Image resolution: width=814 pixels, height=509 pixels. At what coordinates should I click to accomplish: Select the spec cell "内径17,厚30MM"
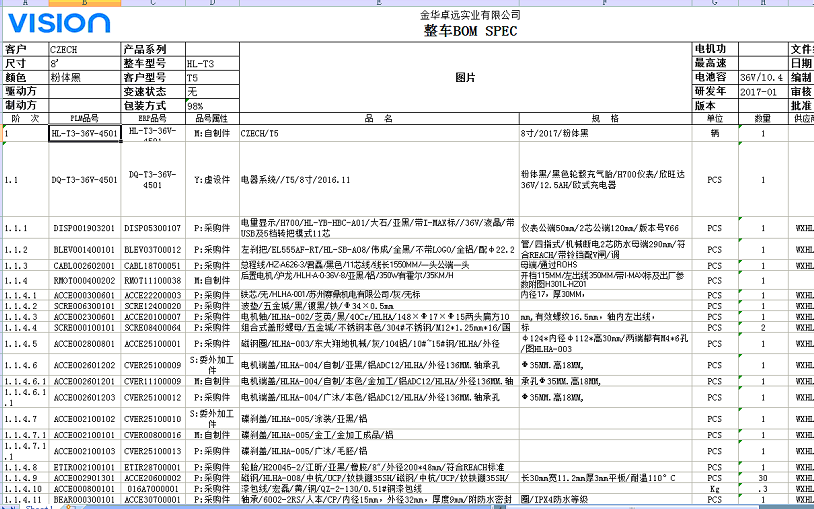605,295
